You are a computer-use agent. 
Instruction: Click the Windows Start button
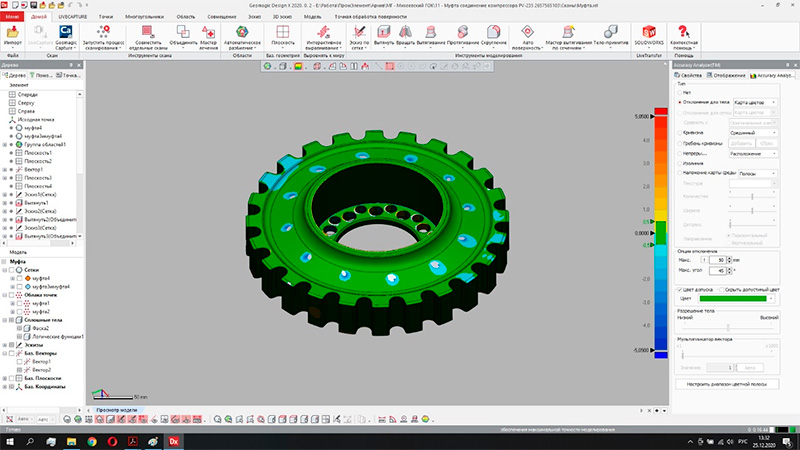10,442
